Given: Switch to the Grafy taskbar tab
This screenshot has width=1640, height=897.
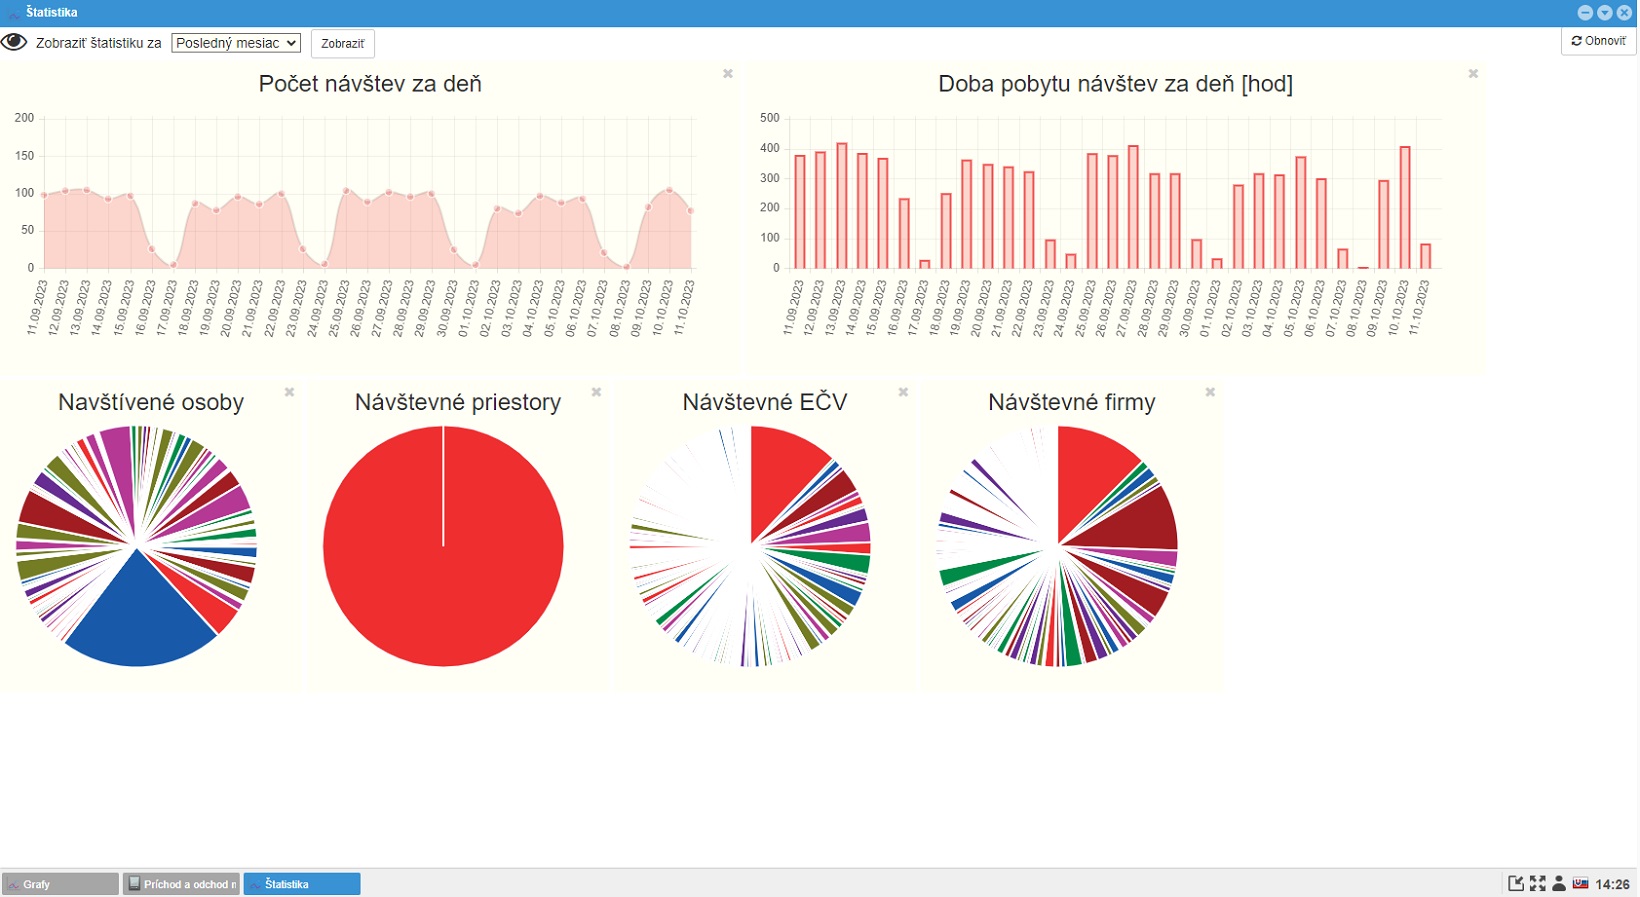Looking at the screenshot, I should pyautogui.click(x=60, y=884).
